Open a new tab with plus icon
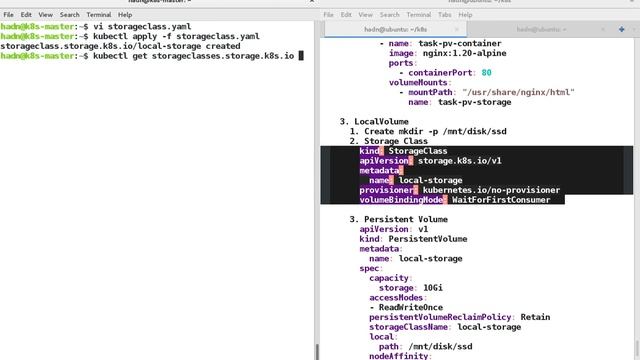 tap(622, 29)
